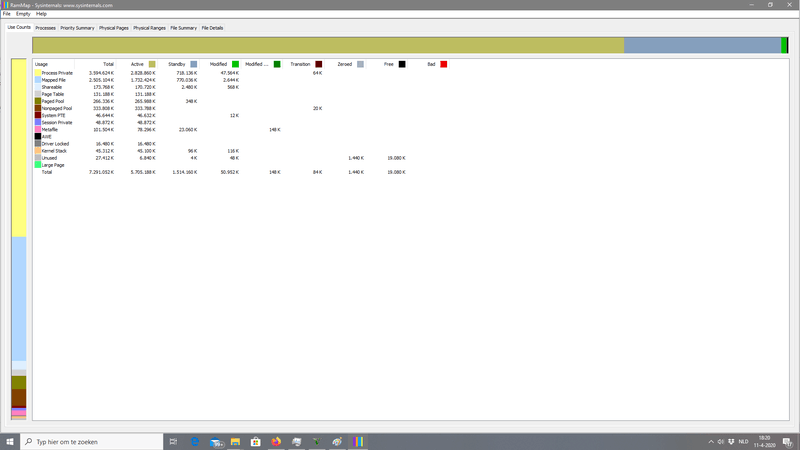Open the File menu
Viewport: 800px width, 450px height.
6,14
